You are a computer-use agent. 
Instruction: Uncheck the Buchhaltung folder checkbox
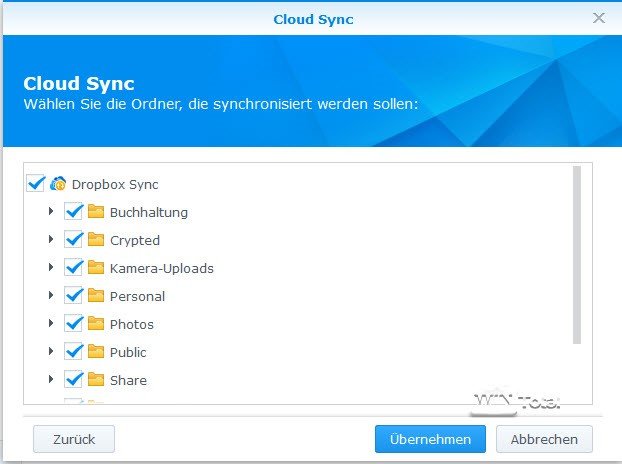click(73, 212)
